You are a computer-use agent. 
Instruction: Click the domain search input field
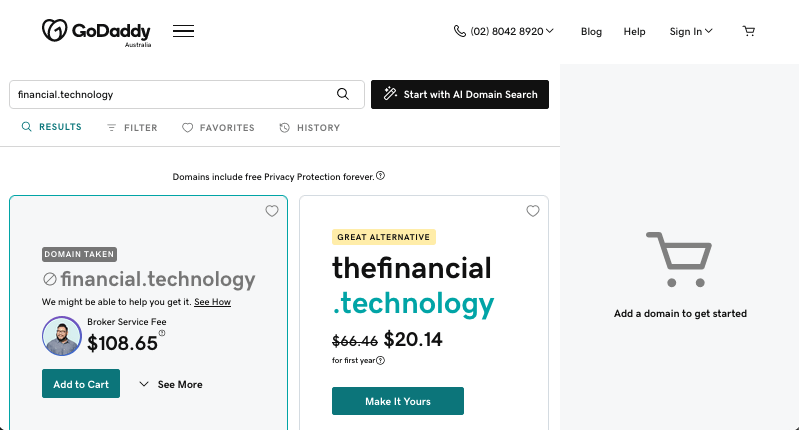tap(170, 94)
